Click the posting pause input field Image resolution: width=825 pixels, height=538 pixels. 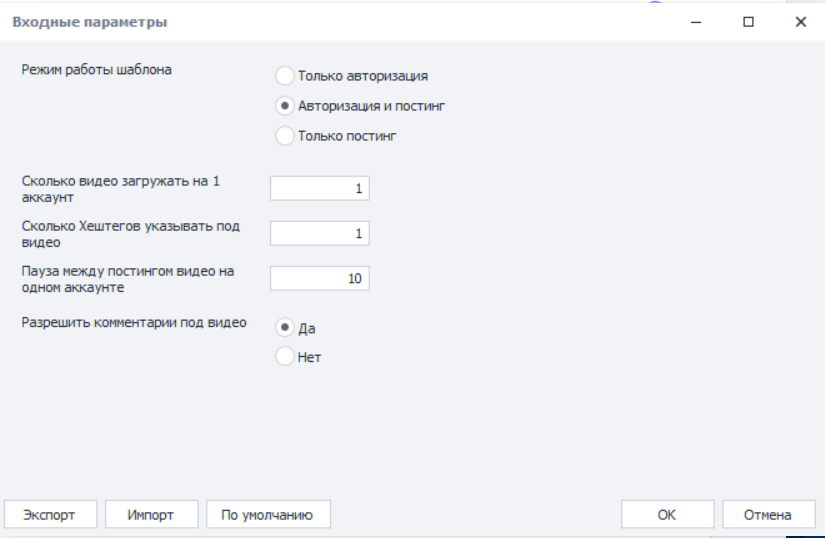(x=320, y=278)
